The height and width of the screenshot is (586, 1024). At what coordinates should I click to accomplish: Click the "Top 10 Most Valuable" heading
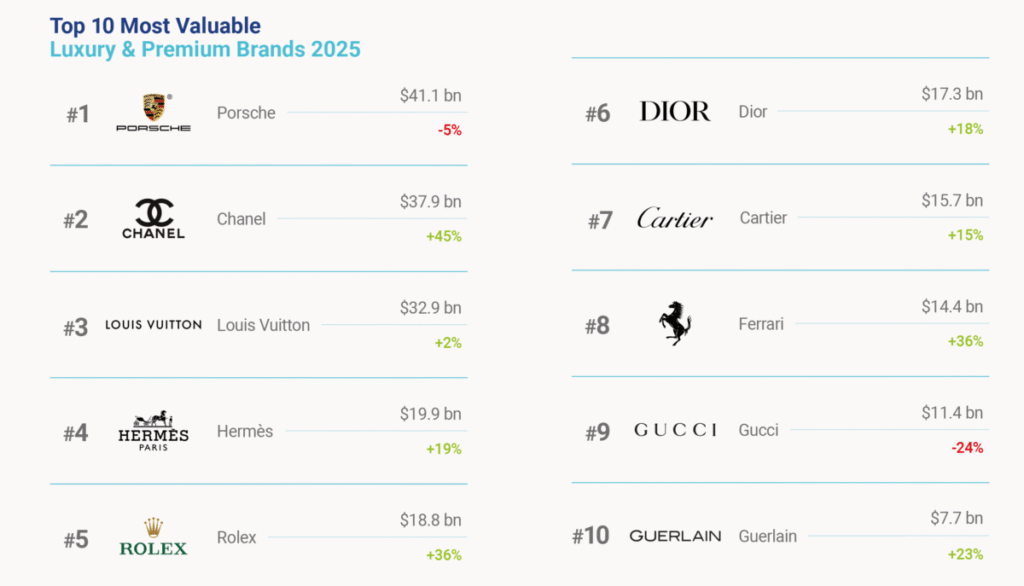tap(155, 26)
